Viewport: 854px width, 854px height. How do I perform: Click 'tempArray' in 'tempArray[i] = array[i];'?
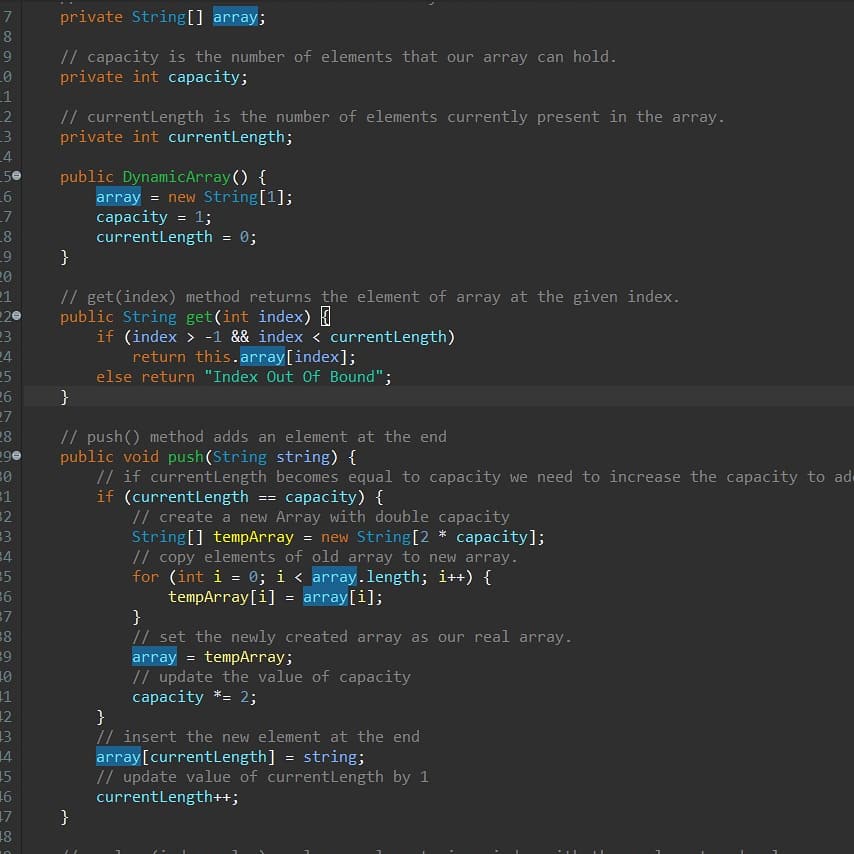tap(208, 597)
